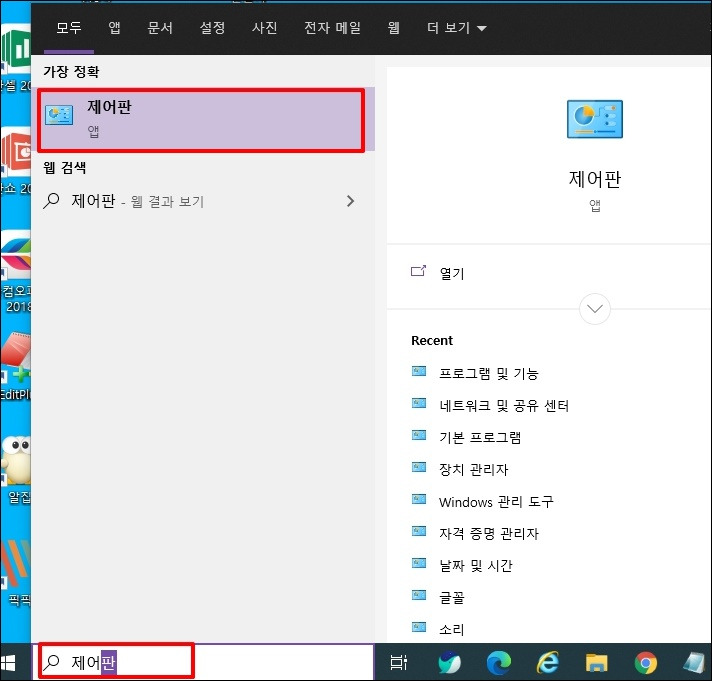
Task: Click the large 제어판 icon in preview pane
Action: (x=595, y=119)
